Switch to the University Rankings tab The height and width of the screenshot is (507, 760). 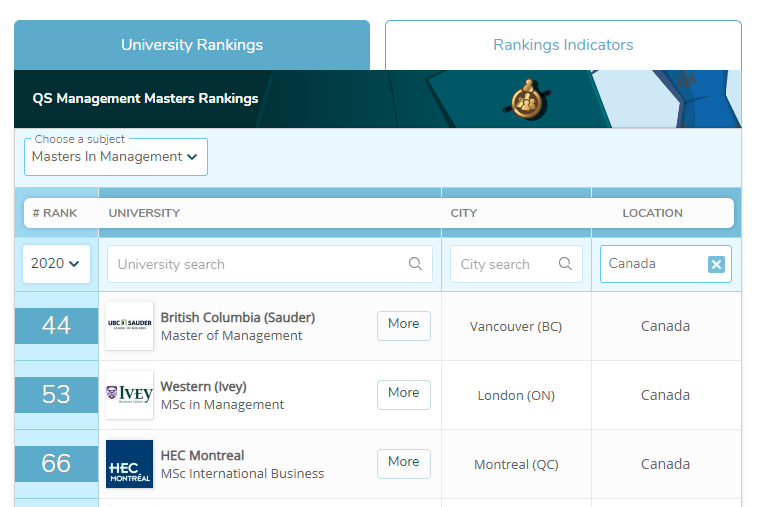pos(192,45)
